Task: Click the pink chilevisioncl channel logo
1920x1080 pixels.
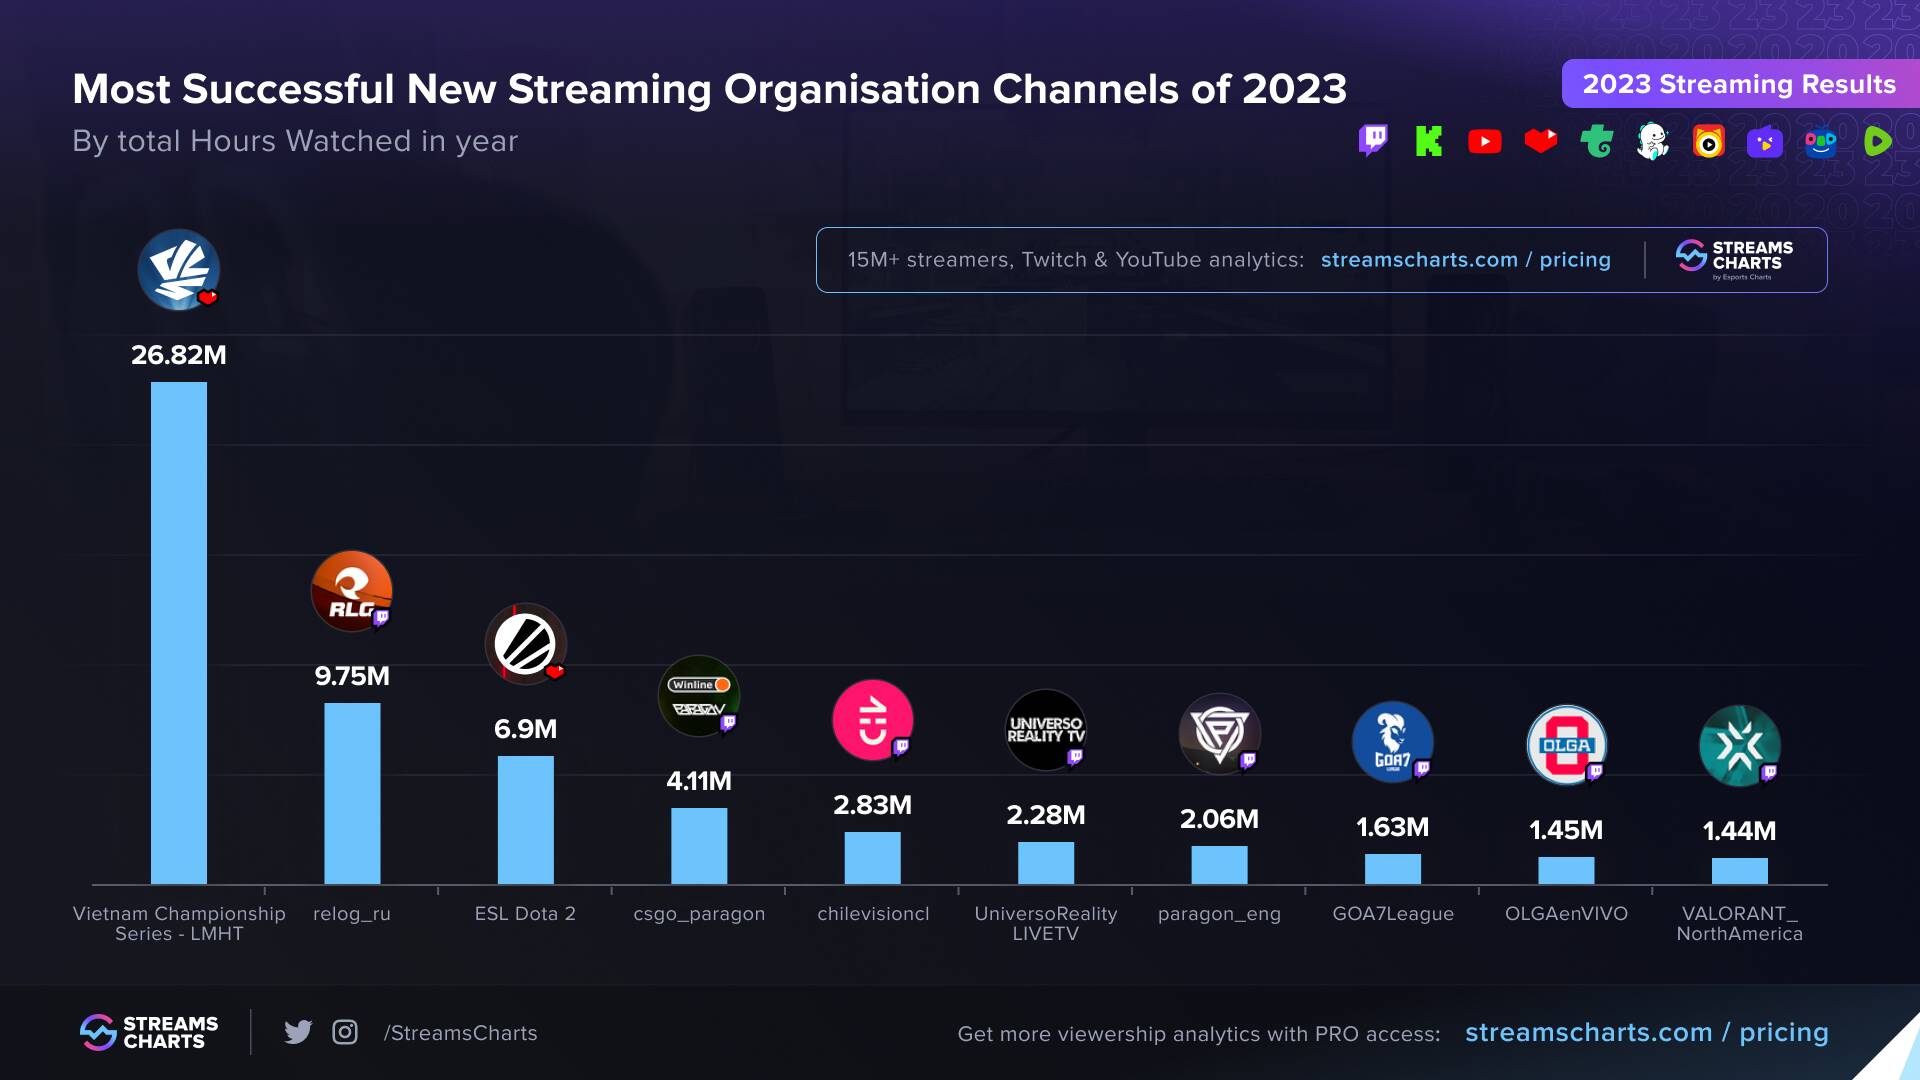Action: pyautogui.click(x=873, y=720)
